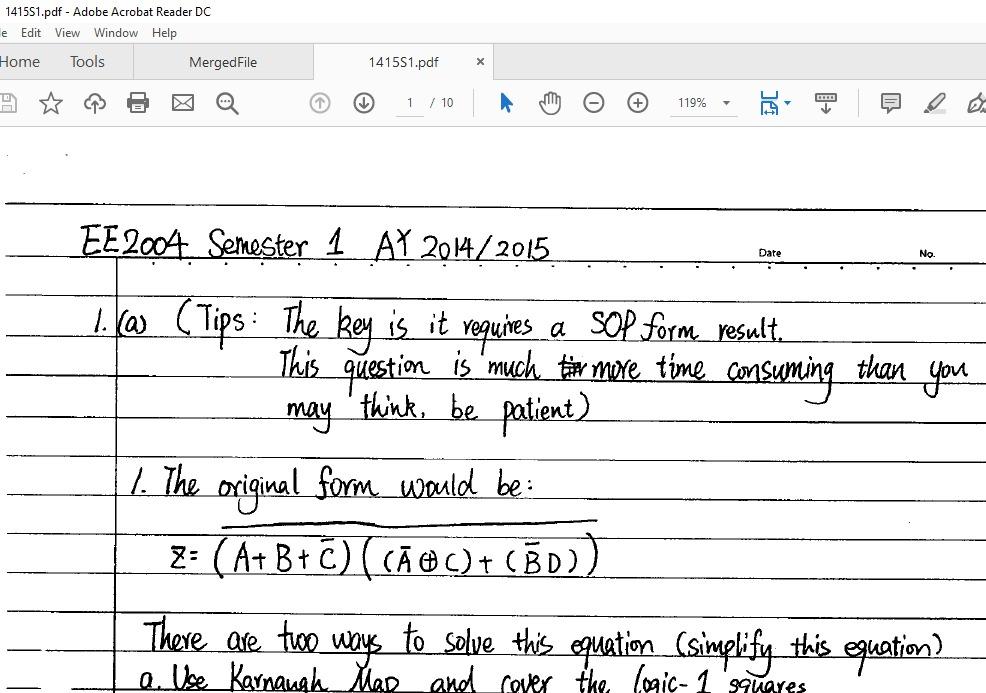The image size is (986, 693).
Task: Share file via Adobe cloud
Action: point(93,102)
